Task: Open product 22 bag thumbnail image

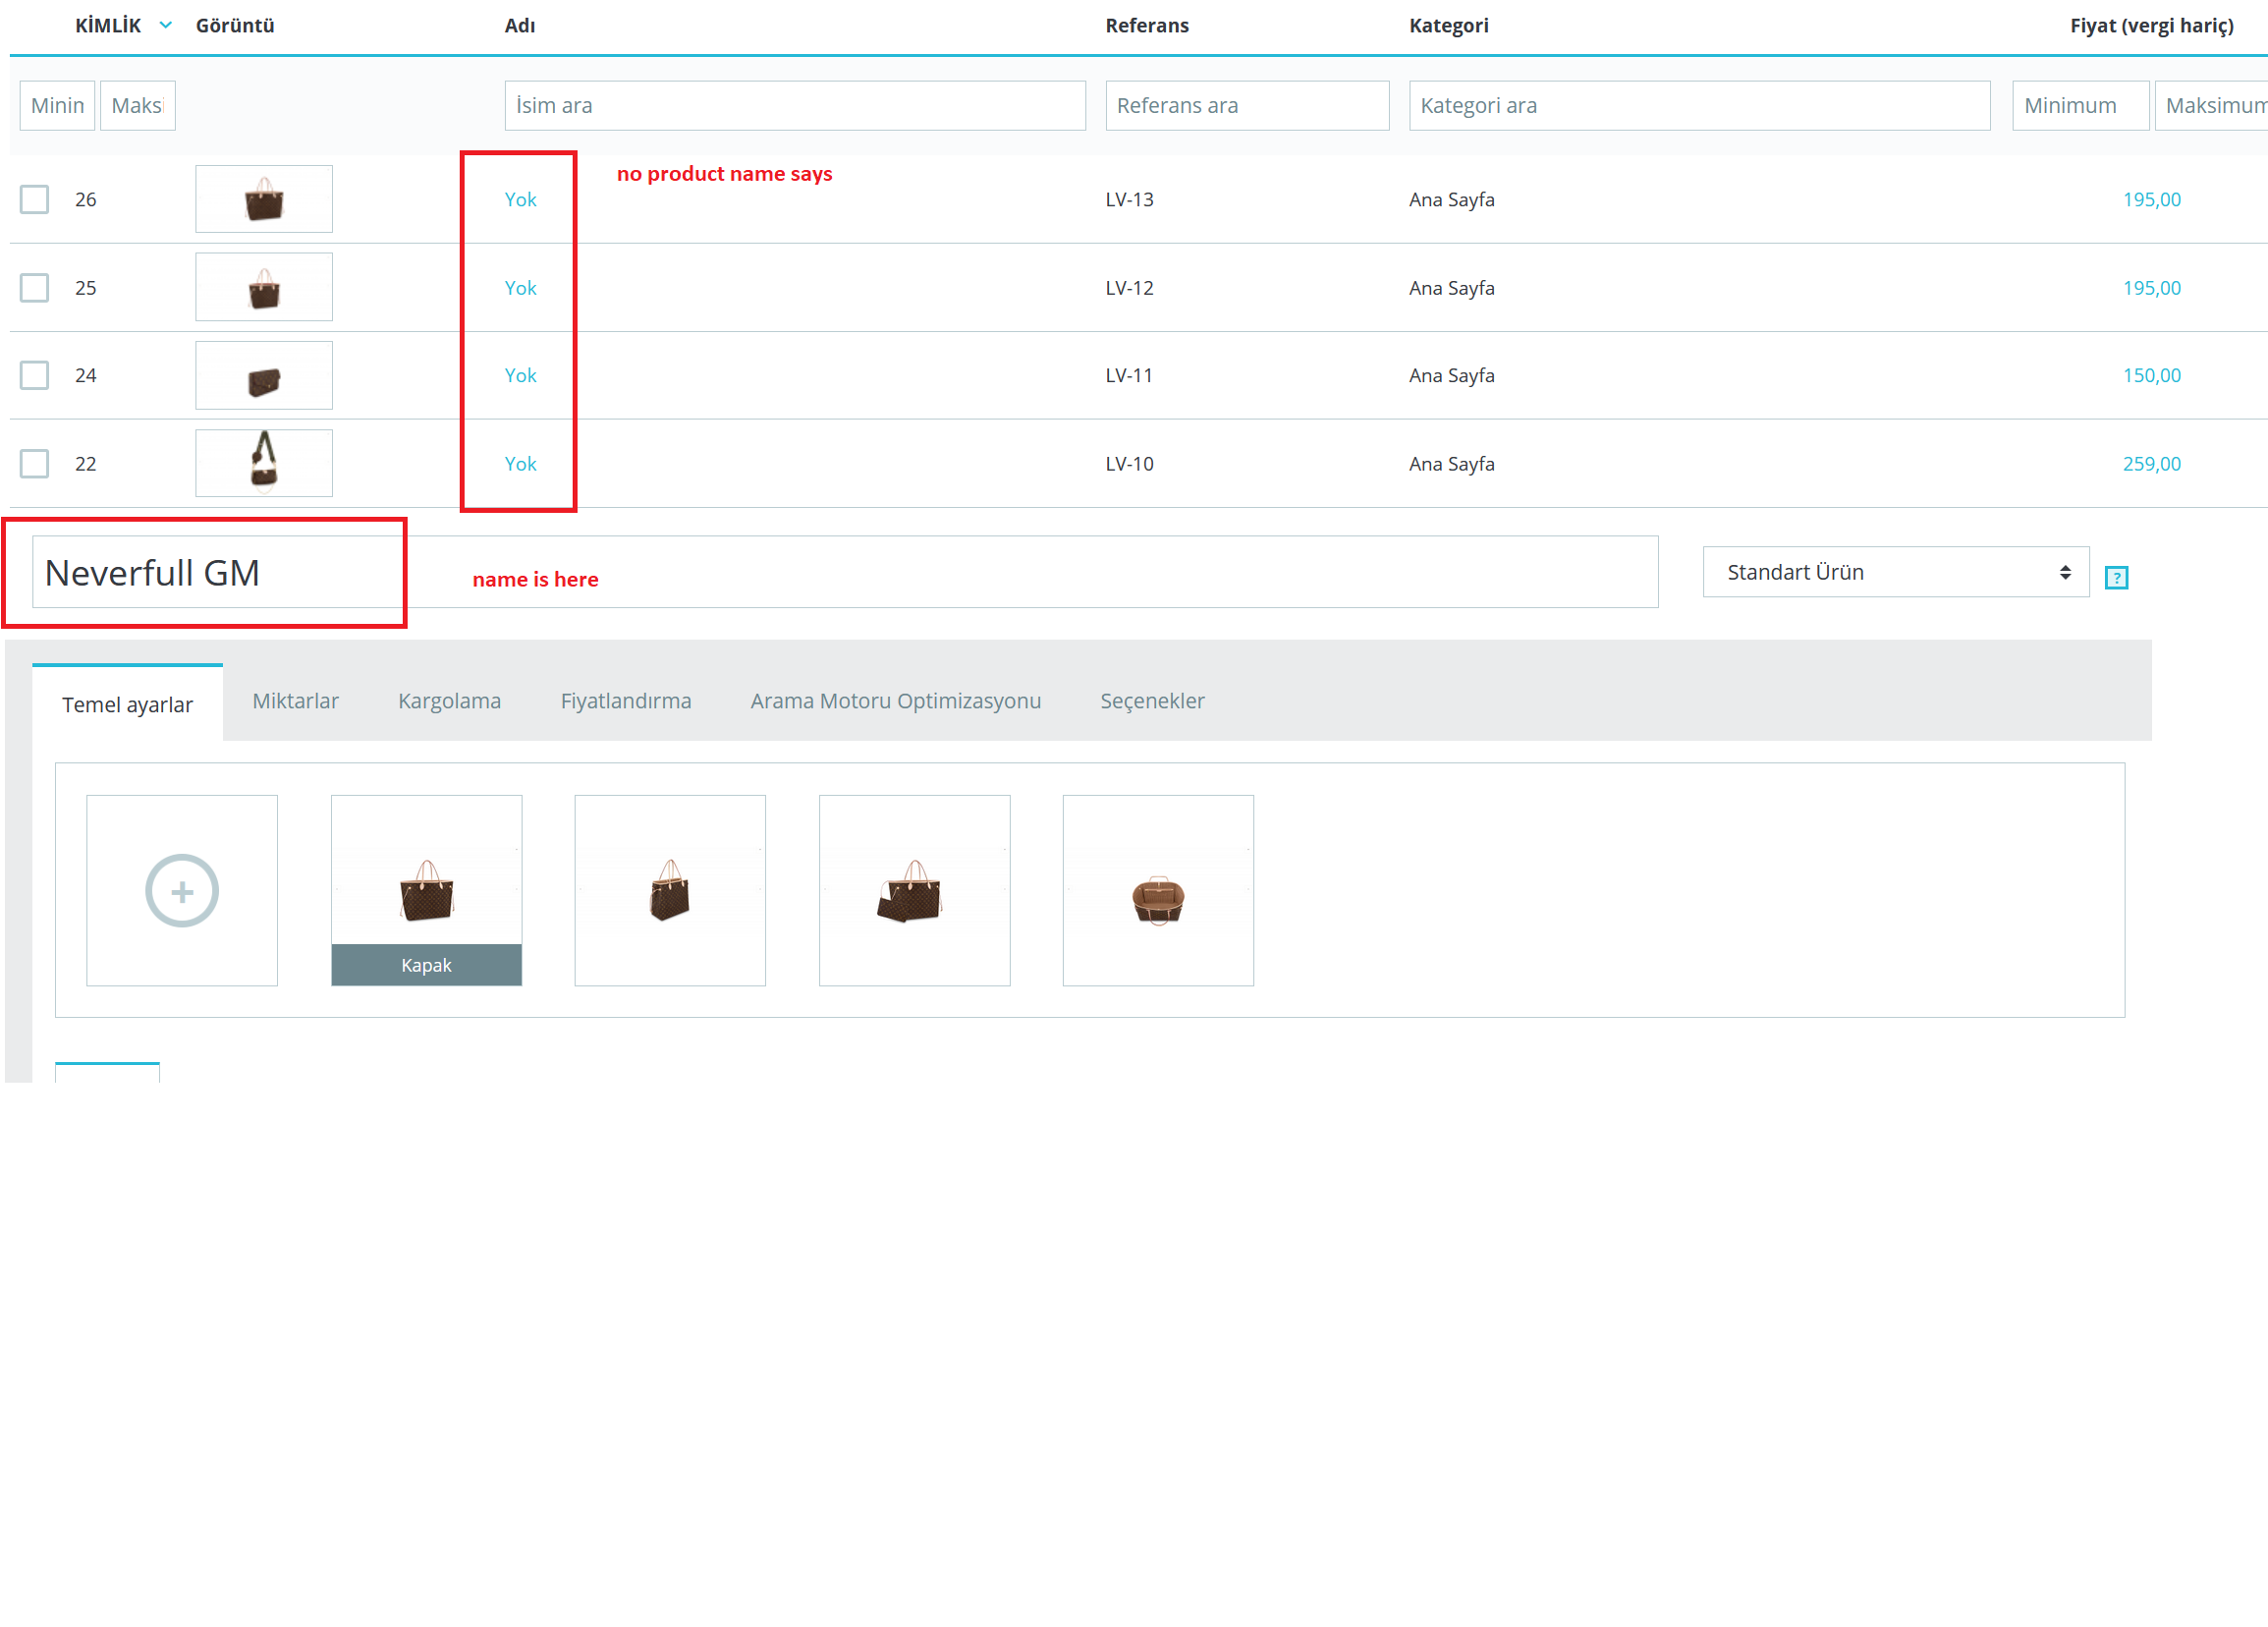Action: pos(264,463)
